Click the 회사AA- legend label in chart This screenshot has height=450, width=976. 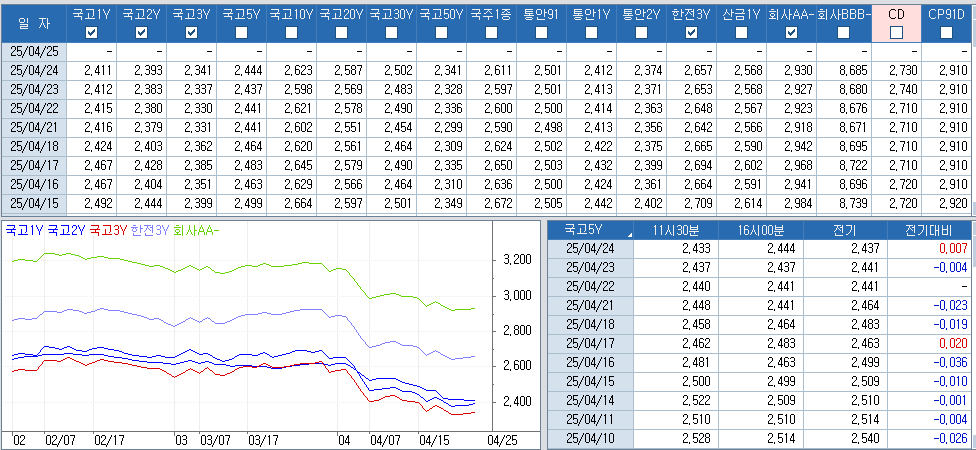196,230
